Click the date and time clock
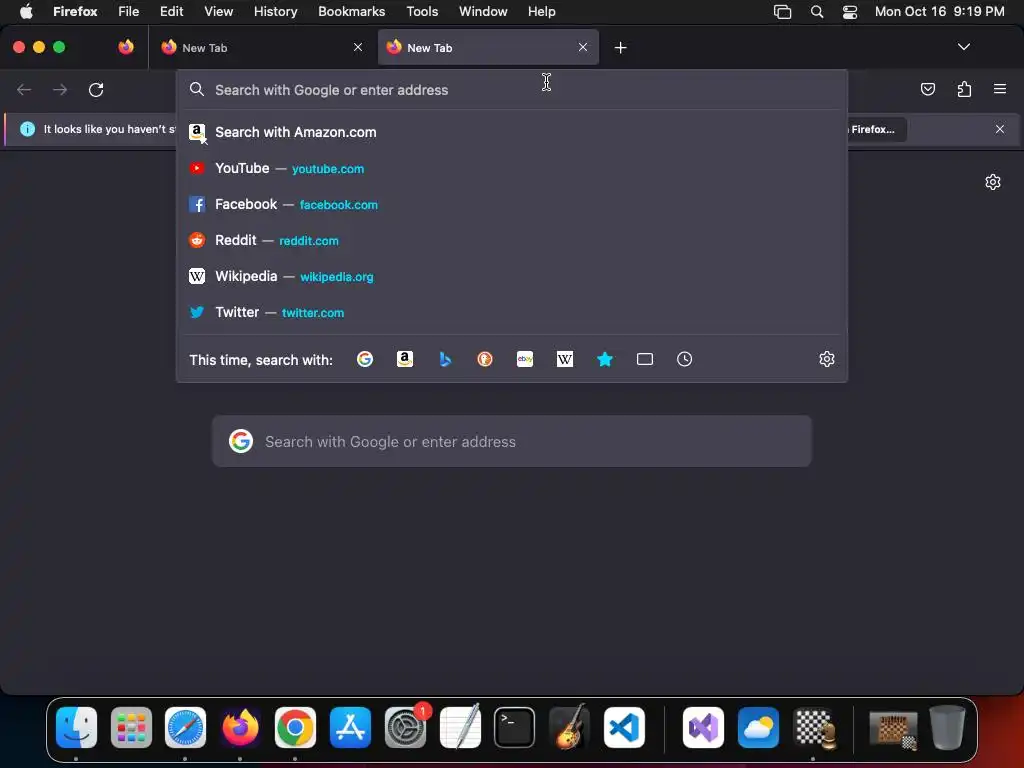The height and width of the screenshot is (768, 1024). [939, 11]
